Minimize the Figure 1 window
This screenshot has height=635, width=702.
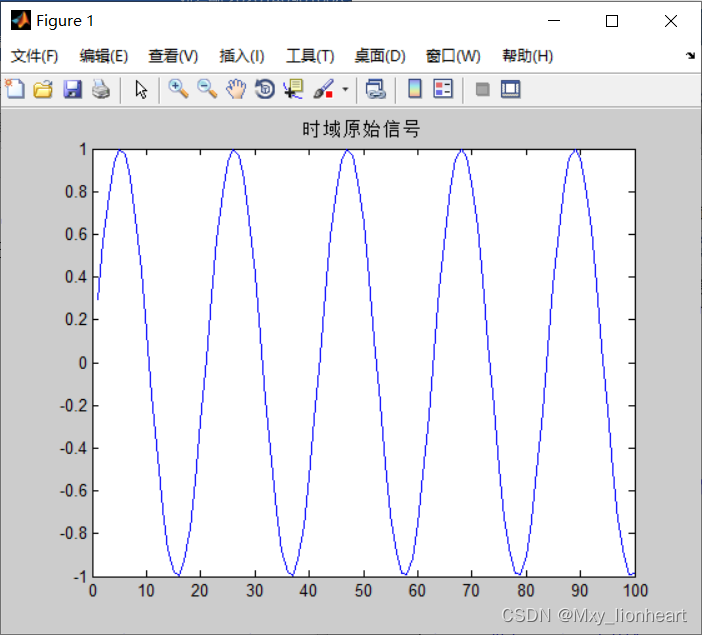click(x=554, y=21)
